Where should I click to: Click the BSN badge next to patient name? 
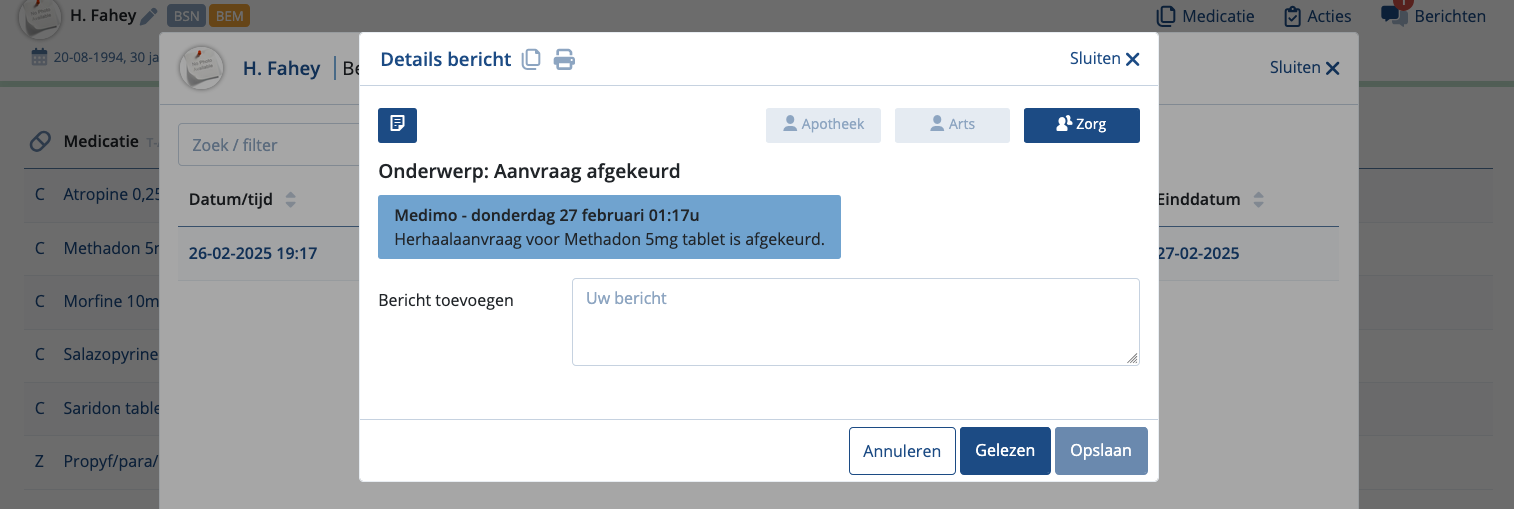pos(185,16)
